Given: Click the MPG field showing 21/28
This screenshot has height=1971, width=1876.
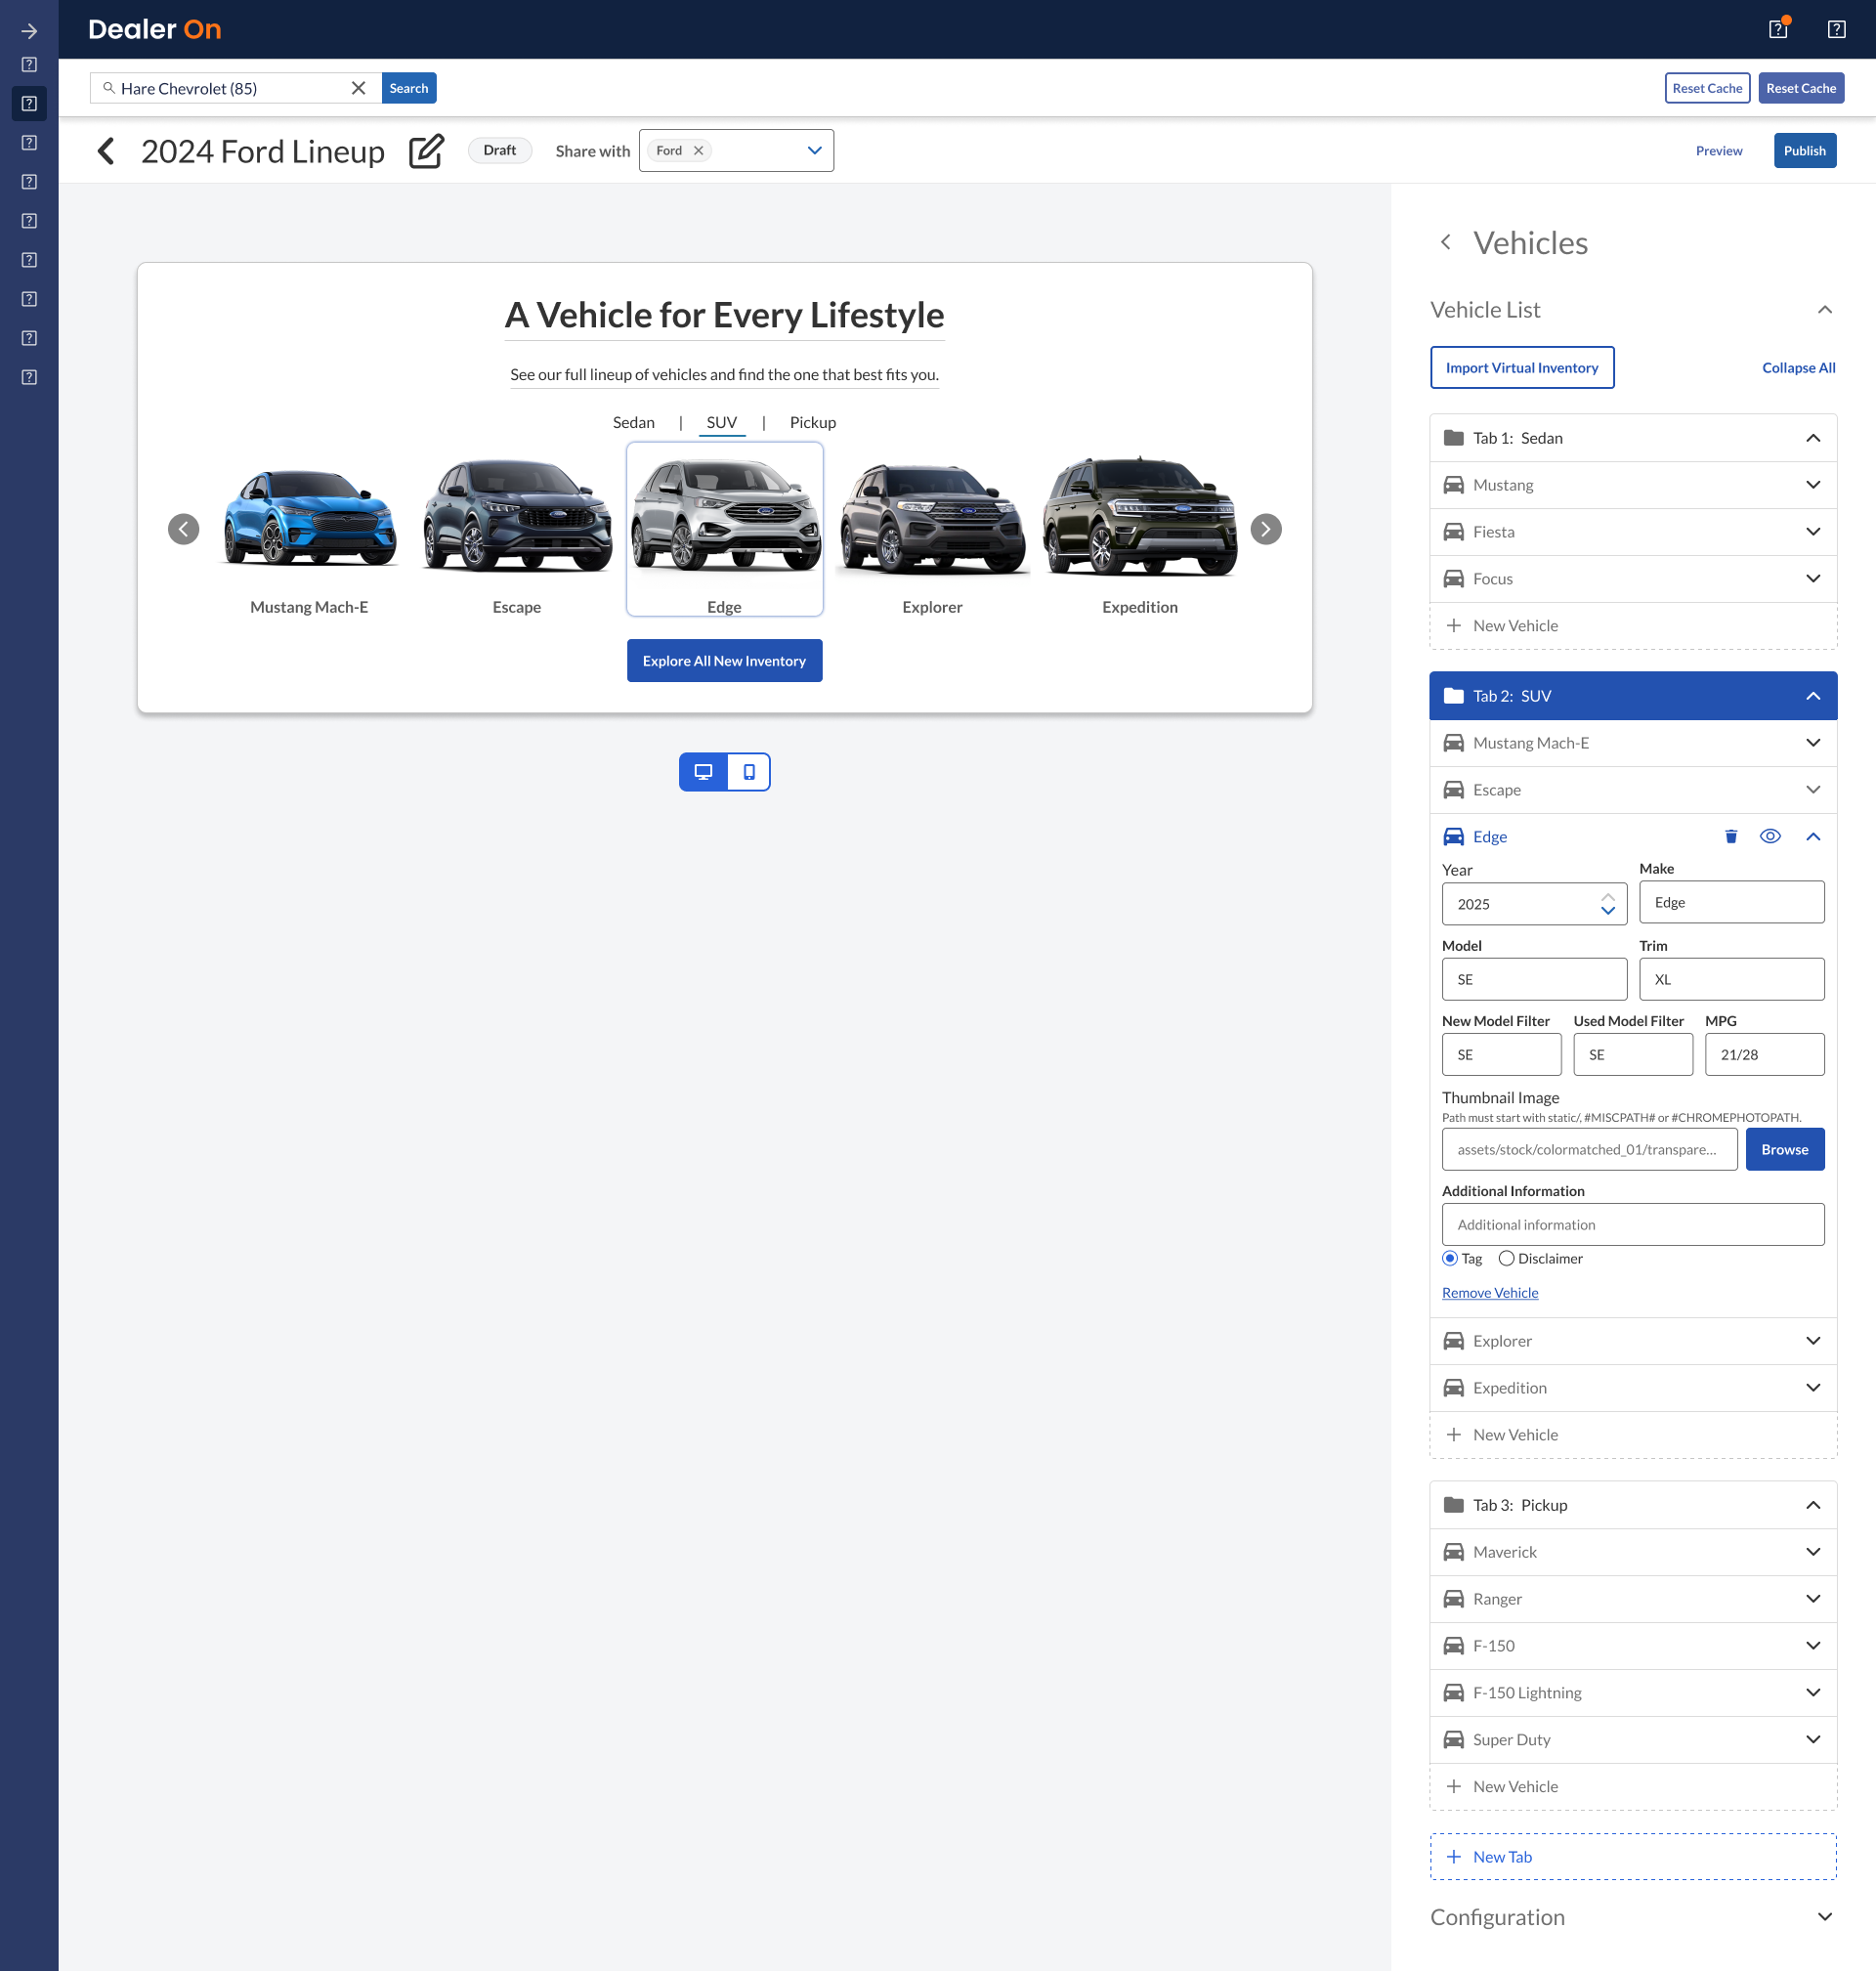Looking at the screenshot, I should point(1764,1055).
